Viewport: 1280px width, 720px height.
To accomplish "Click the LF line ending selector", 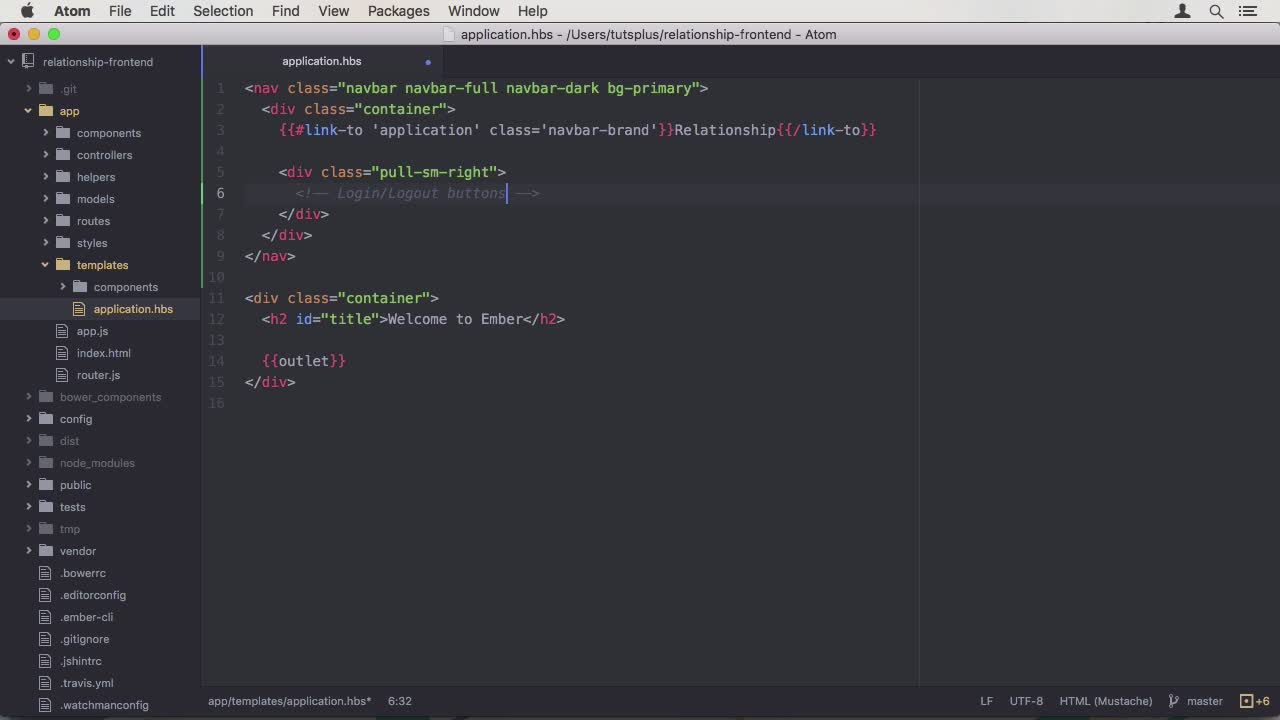I will [987, 701].
